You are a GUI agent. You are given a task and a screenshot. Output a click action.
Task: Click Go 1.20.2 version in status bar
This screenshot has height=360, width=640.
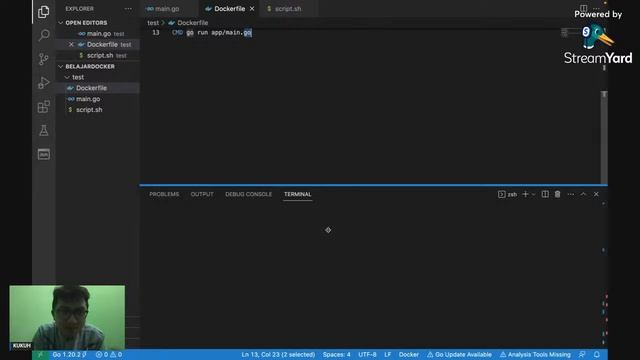tap(69, 355)
